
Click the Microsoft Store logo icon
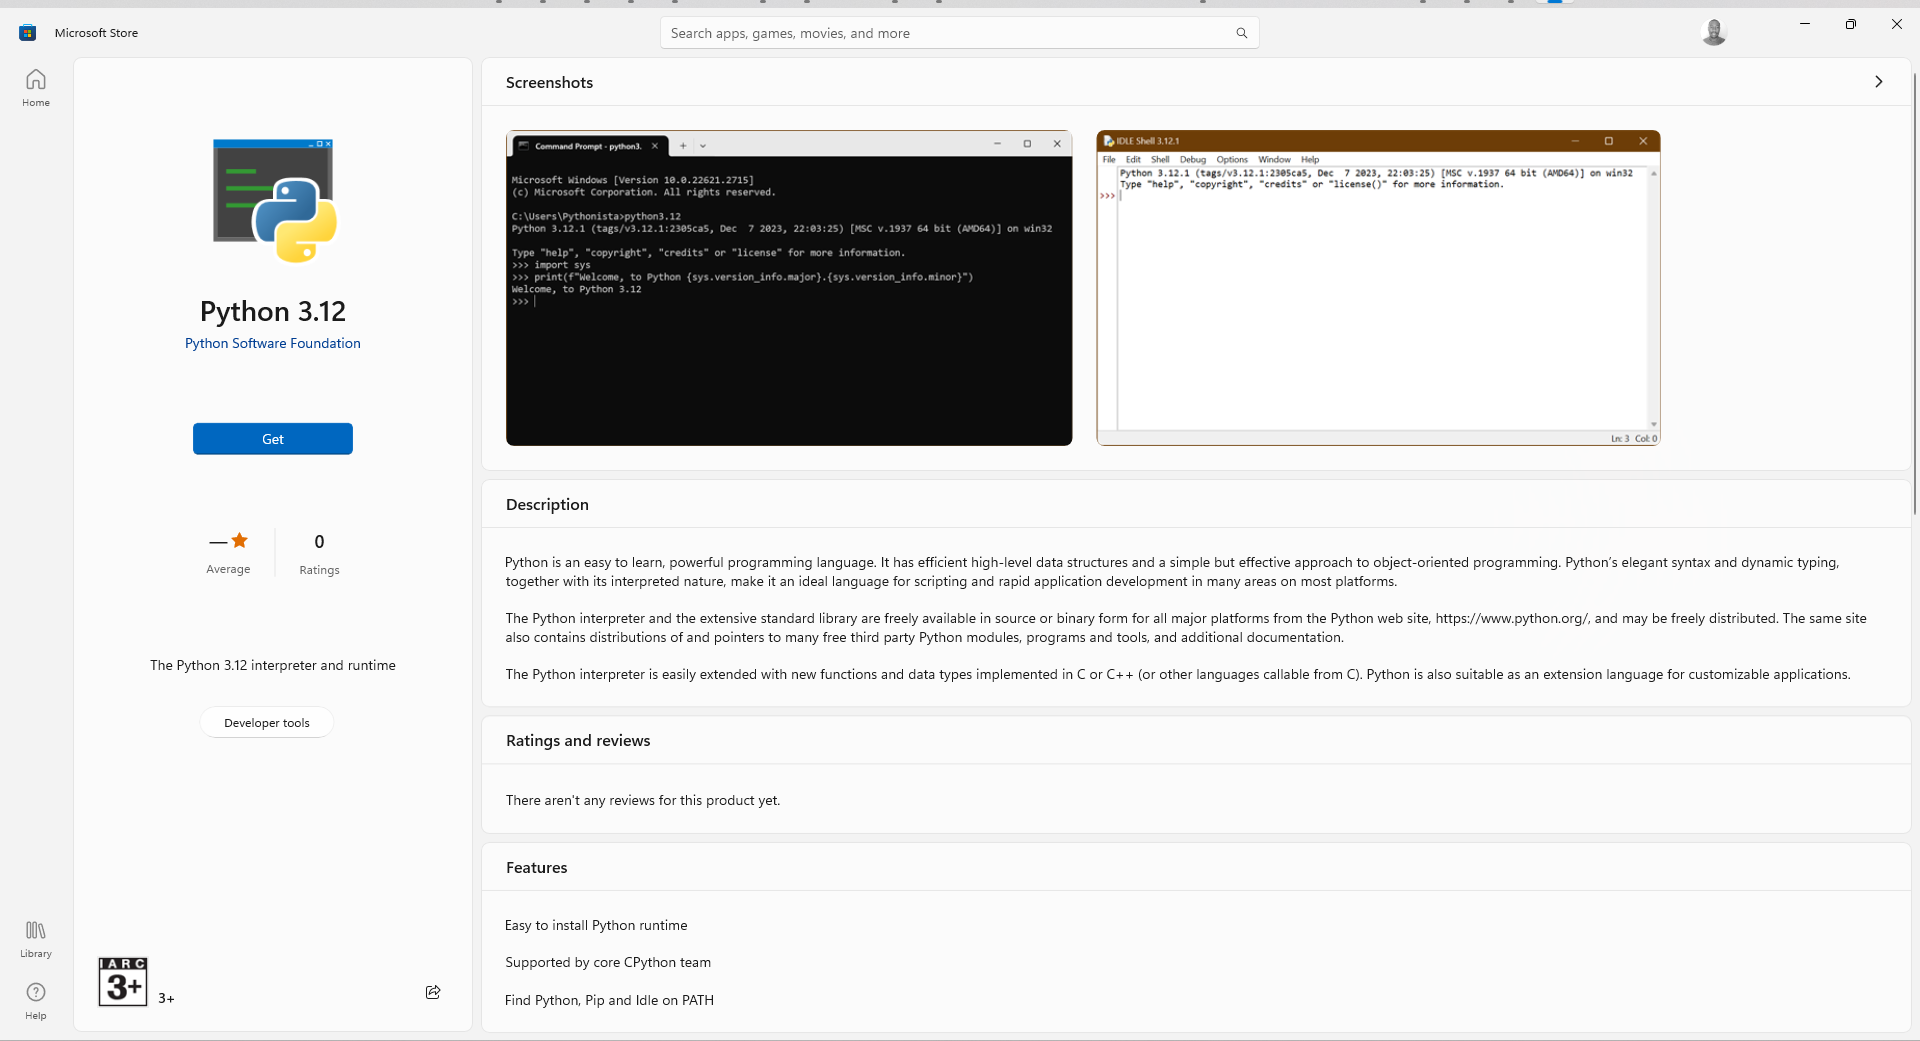[28, 33]
